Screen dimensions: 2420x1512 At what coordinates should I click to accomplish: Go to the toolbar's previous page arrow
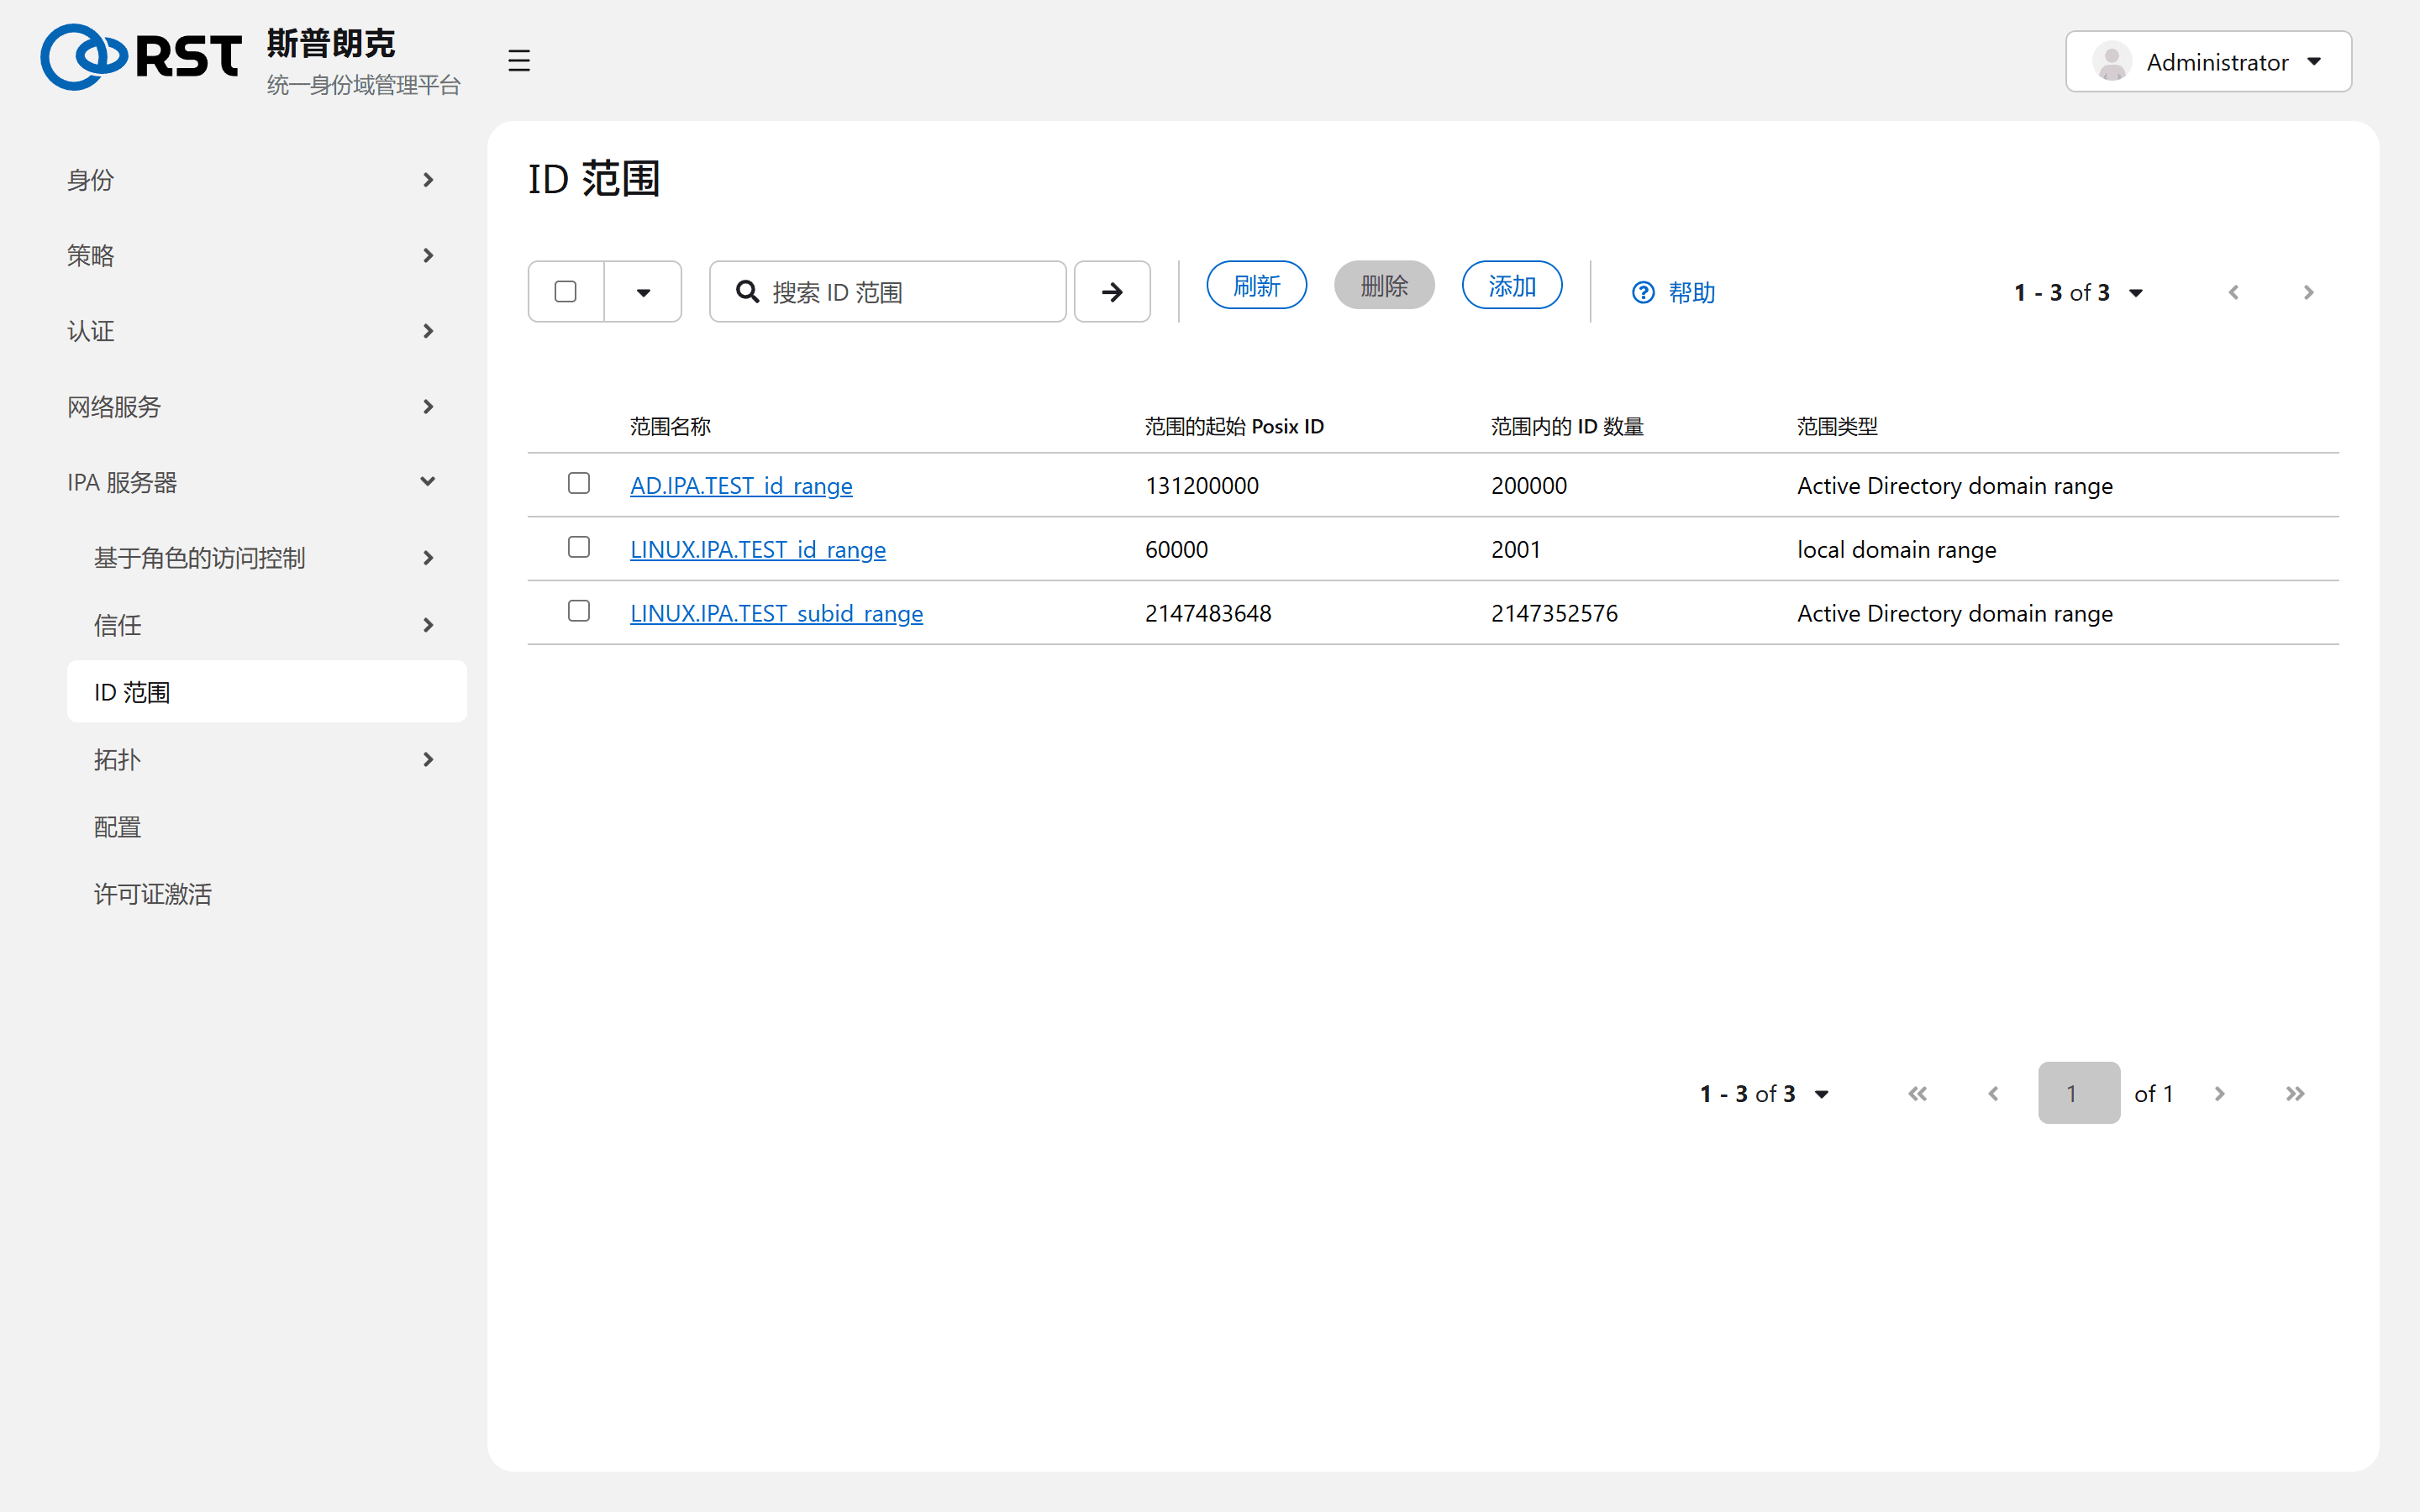2233,292
